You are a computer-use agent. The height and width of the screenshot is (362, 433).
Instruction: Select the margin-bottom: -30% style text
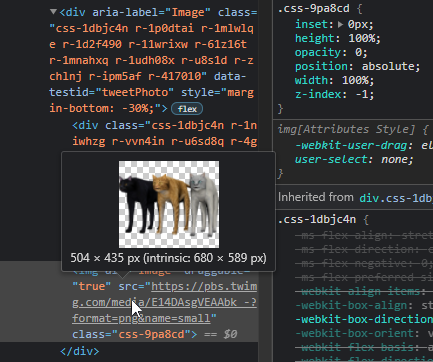152,100
